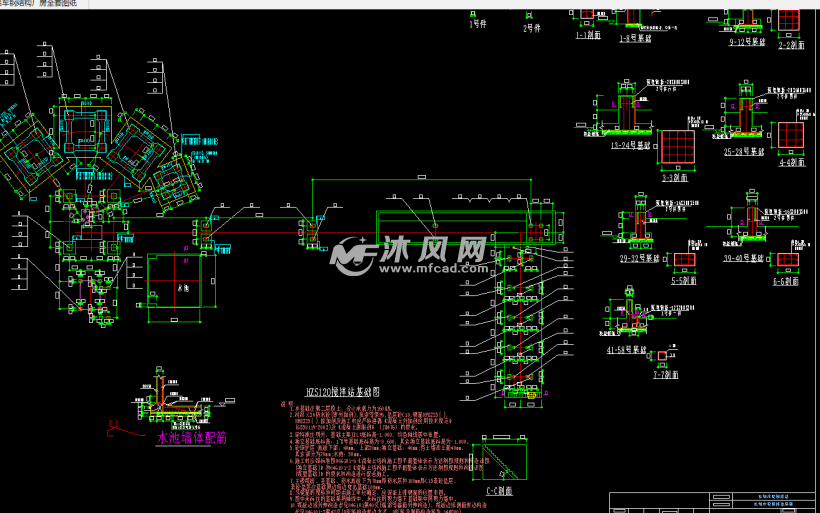Screen dimensions: 820x513
Task: Click the 1号件 label
Action: 477,24
